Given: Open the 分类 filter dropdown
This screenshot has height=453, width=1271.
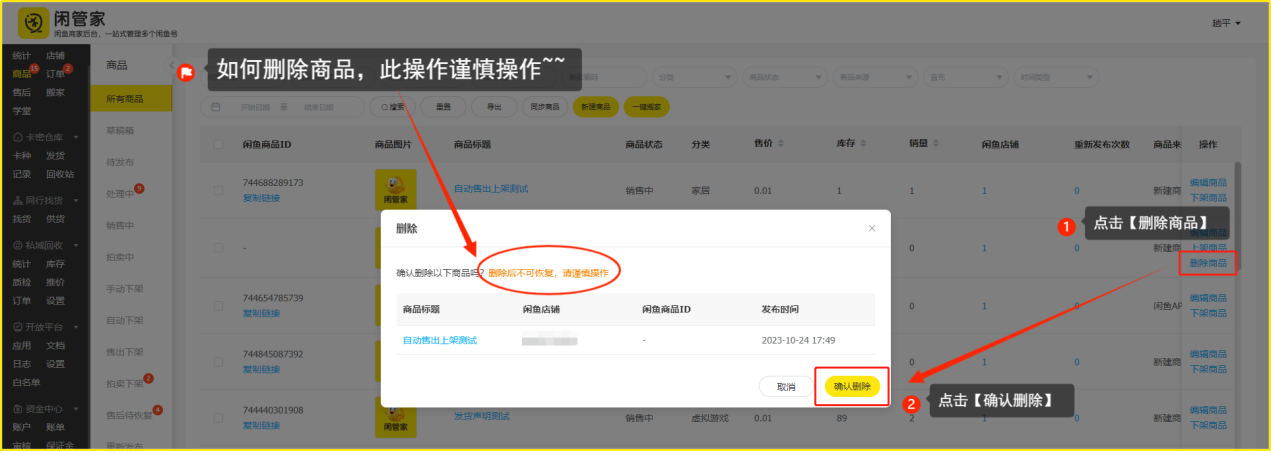Looking at the screenshot, I should click(x=694, y=77).
